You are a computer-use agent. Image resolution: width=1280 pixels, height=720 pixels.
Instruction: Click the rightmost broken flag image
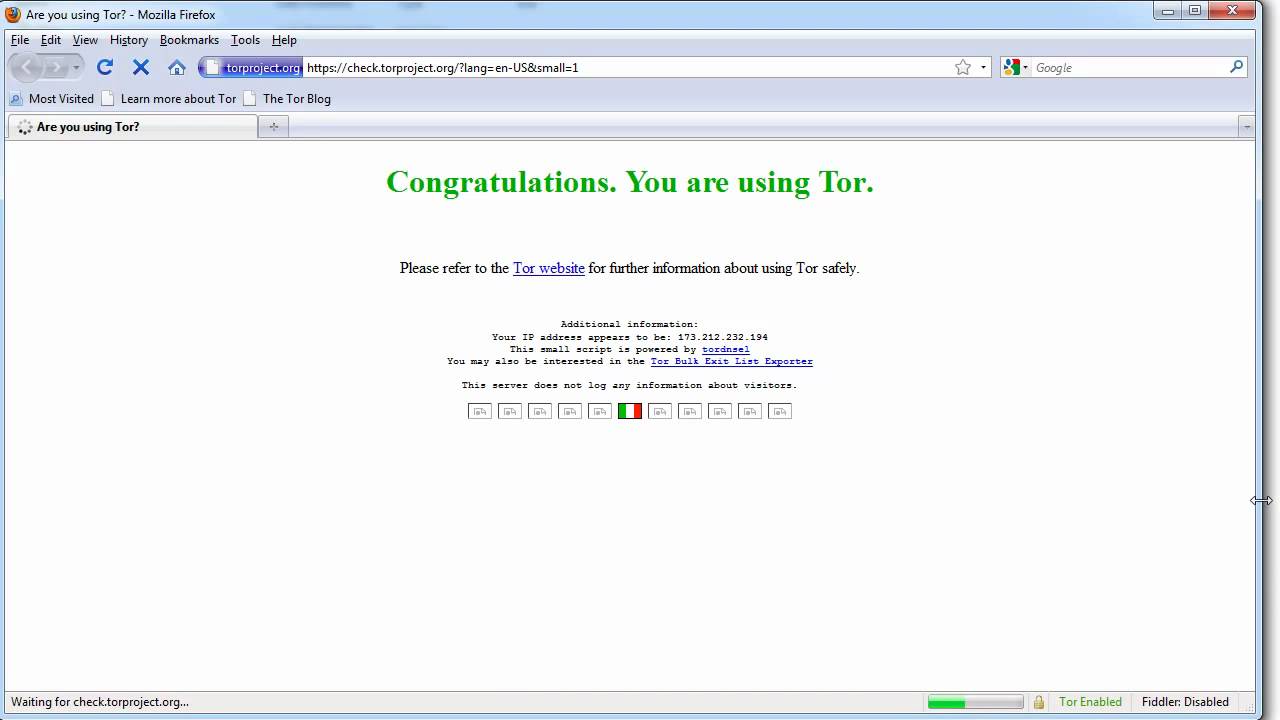click(780, 411)
